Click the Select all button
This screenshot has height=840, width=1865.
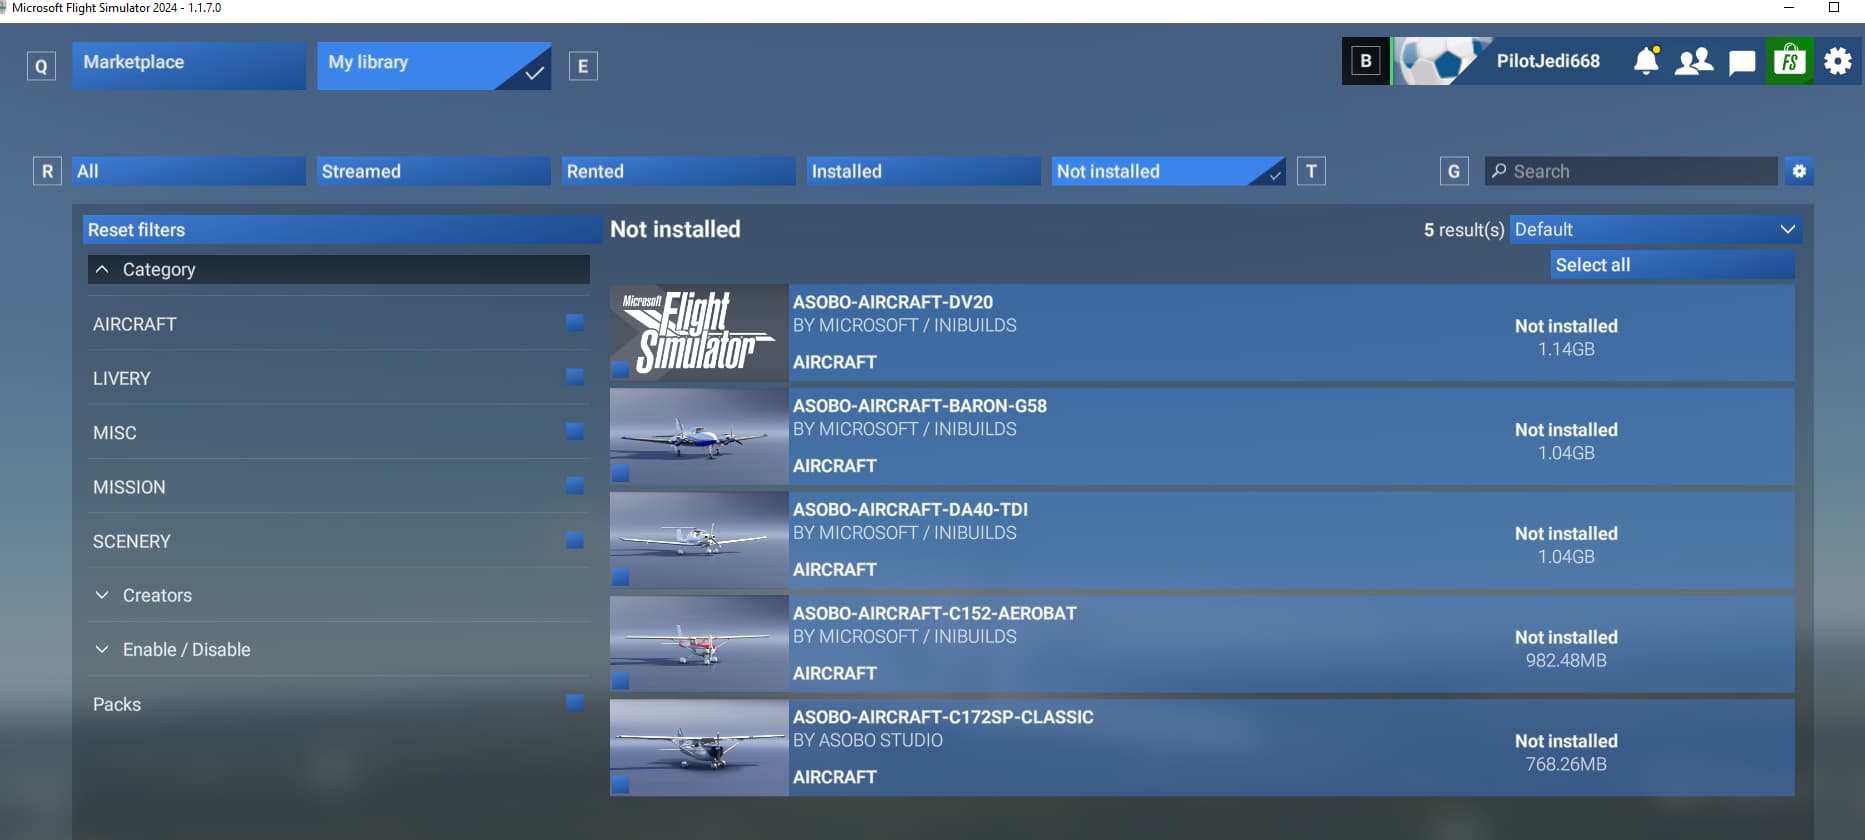1673,265
